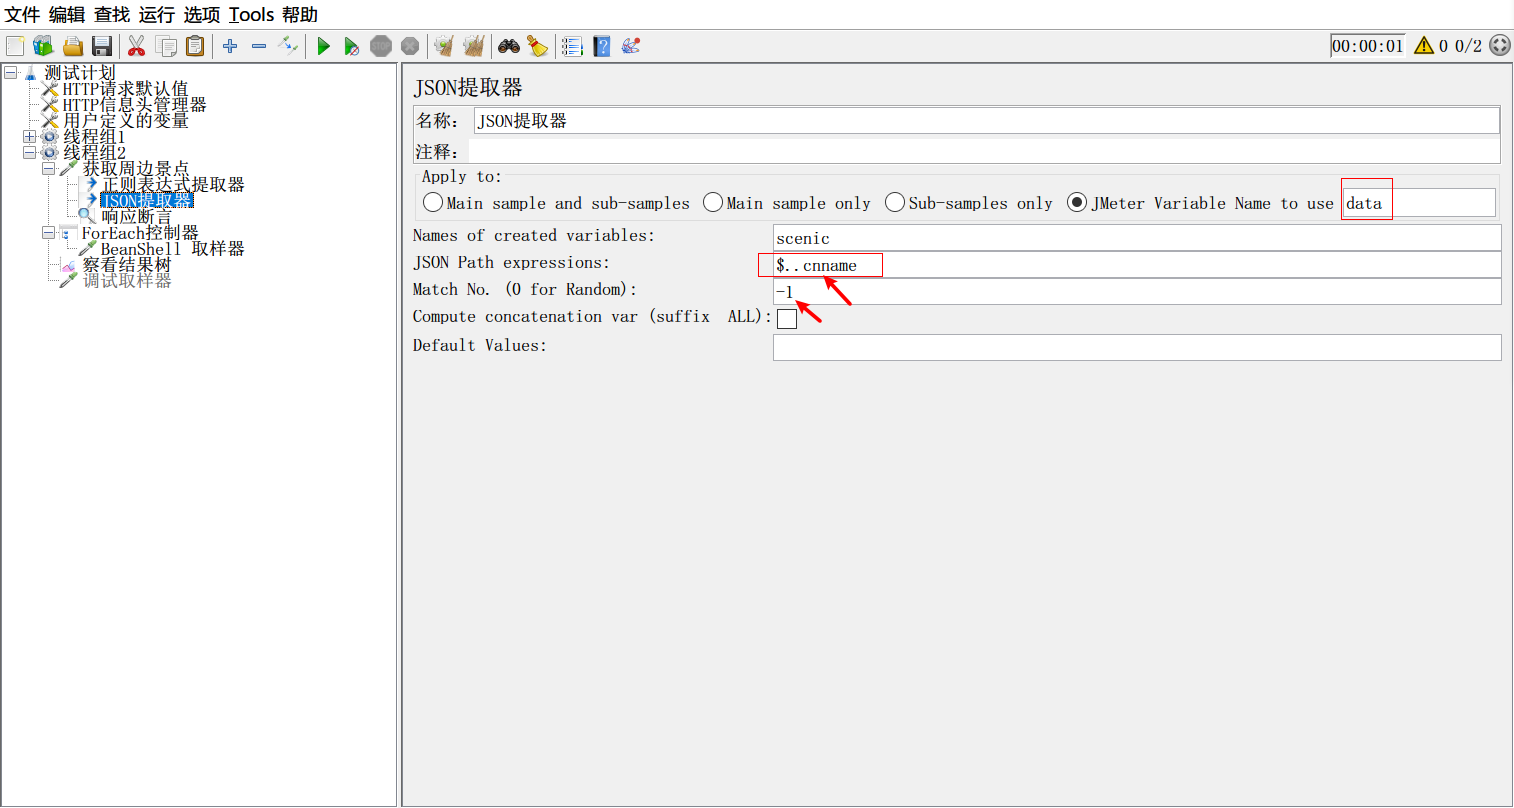The image size is (1514, 808).
Task: Open the Tools menu
Action: click(x=251, y=15)
